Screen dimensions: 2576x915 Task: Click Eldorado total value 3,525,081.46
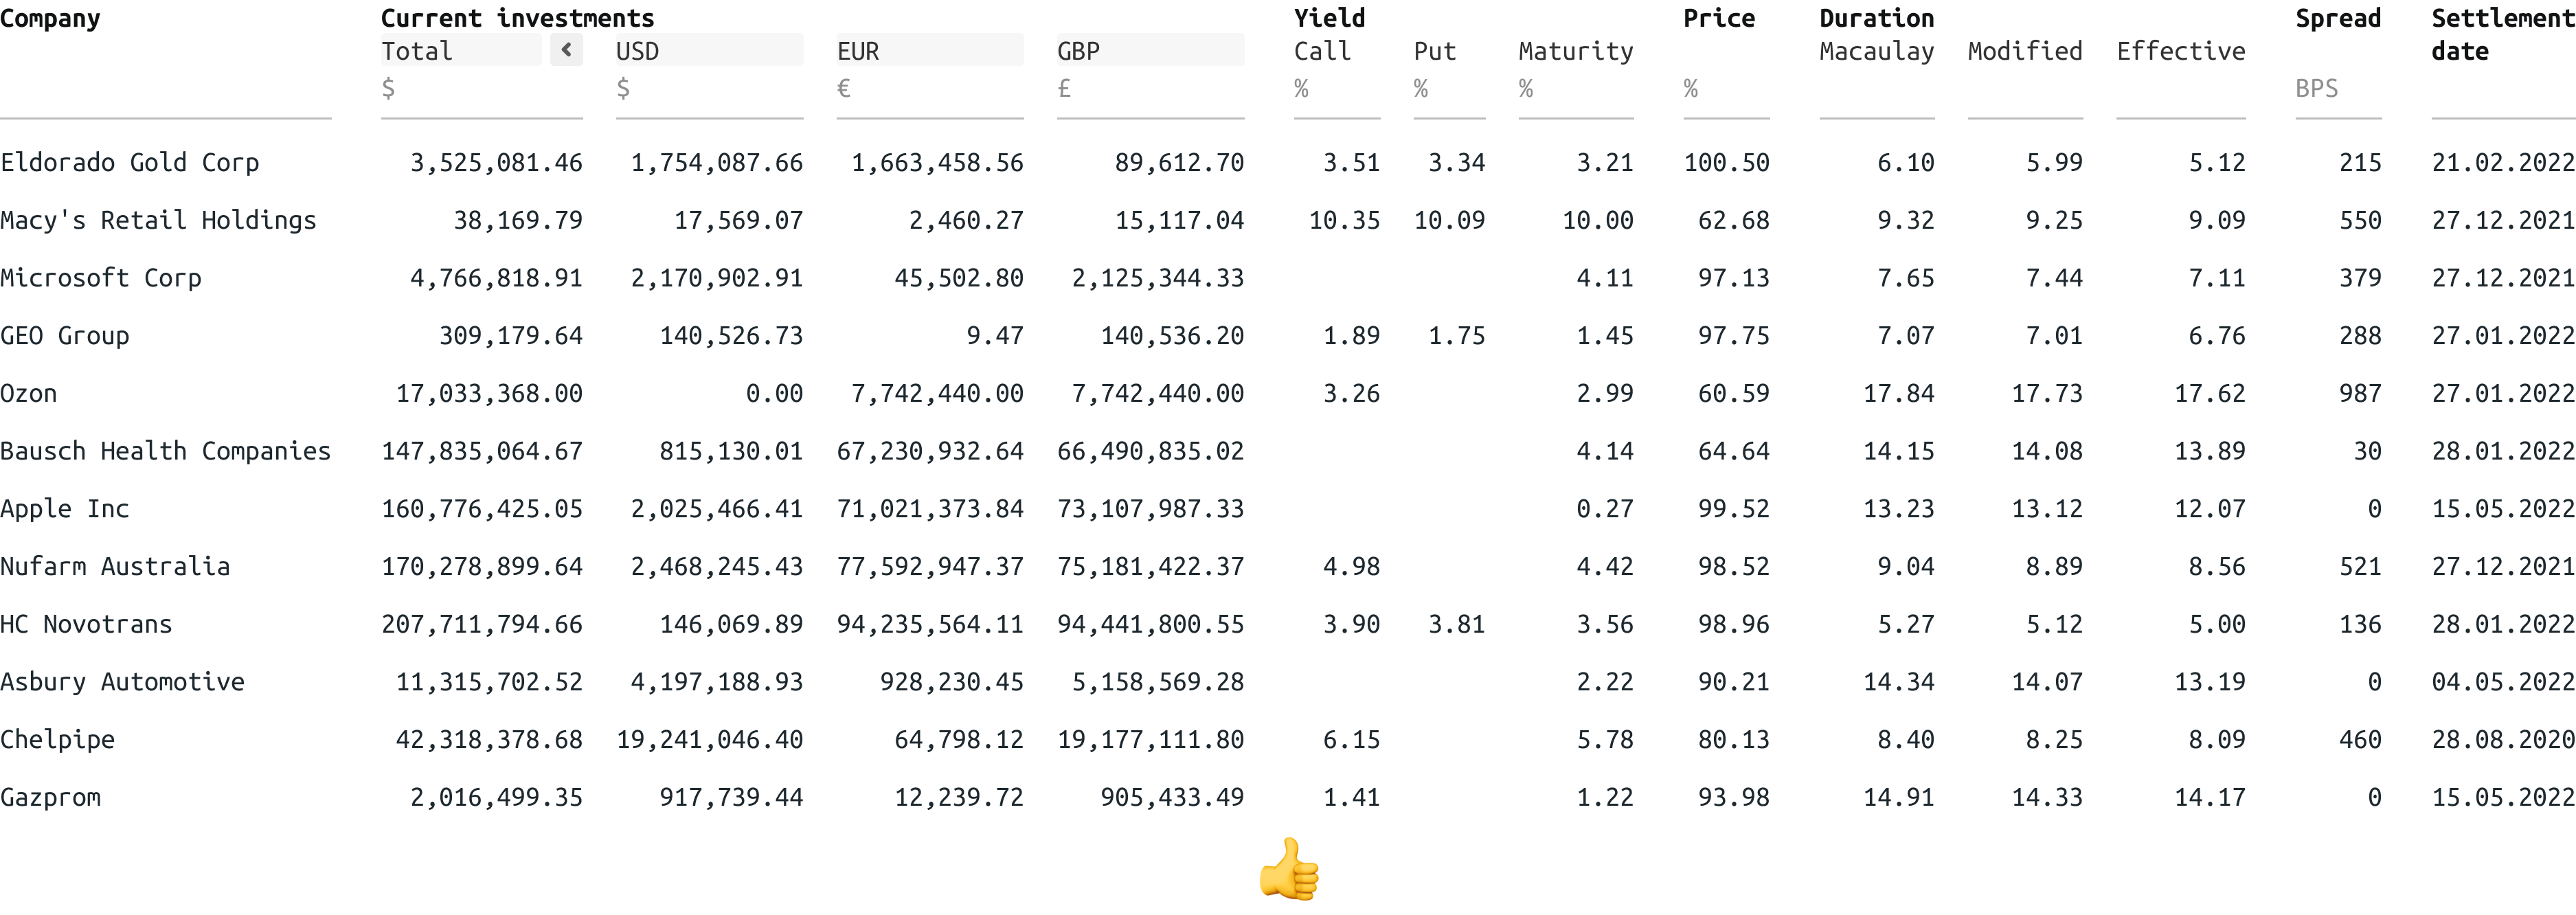pos(496,162)
